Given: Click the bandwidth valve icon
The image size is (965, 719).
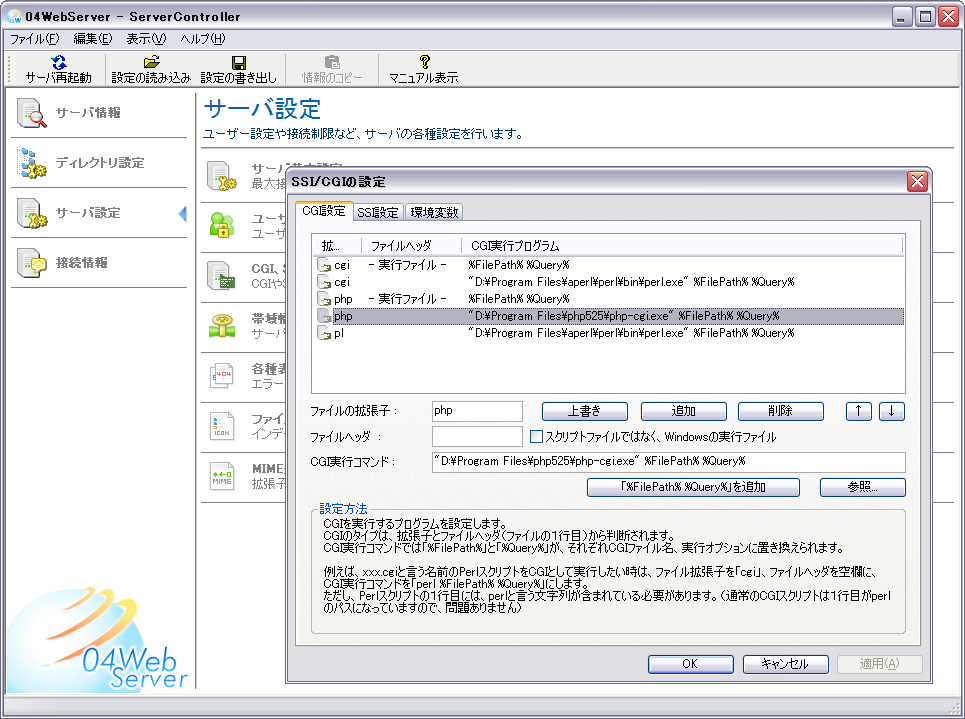Looking at the screenshot, I should pyautogui.click(x=222, y=326).
